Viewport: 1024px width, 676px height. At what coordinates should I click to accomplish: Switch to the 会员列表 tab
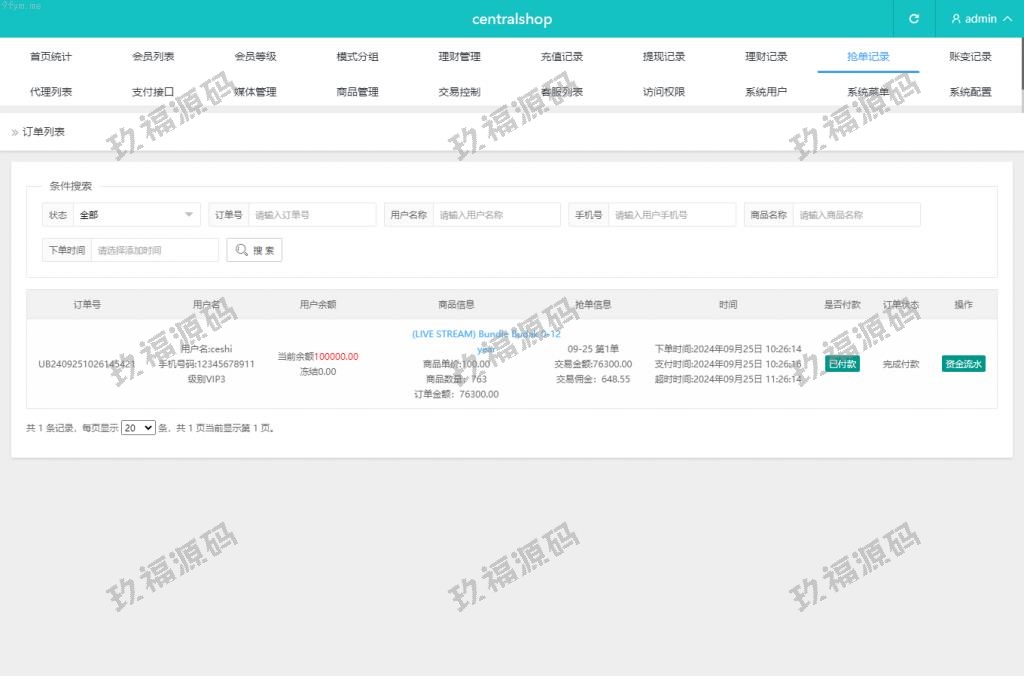point(153,57)
